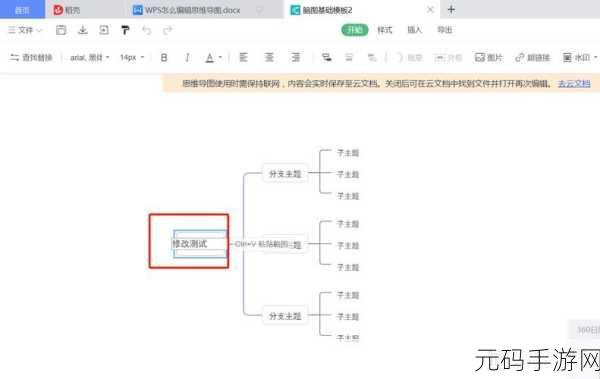Select the middle branch node showing Ctrl+V hint

pyautogui.click(x=285, y=244)
